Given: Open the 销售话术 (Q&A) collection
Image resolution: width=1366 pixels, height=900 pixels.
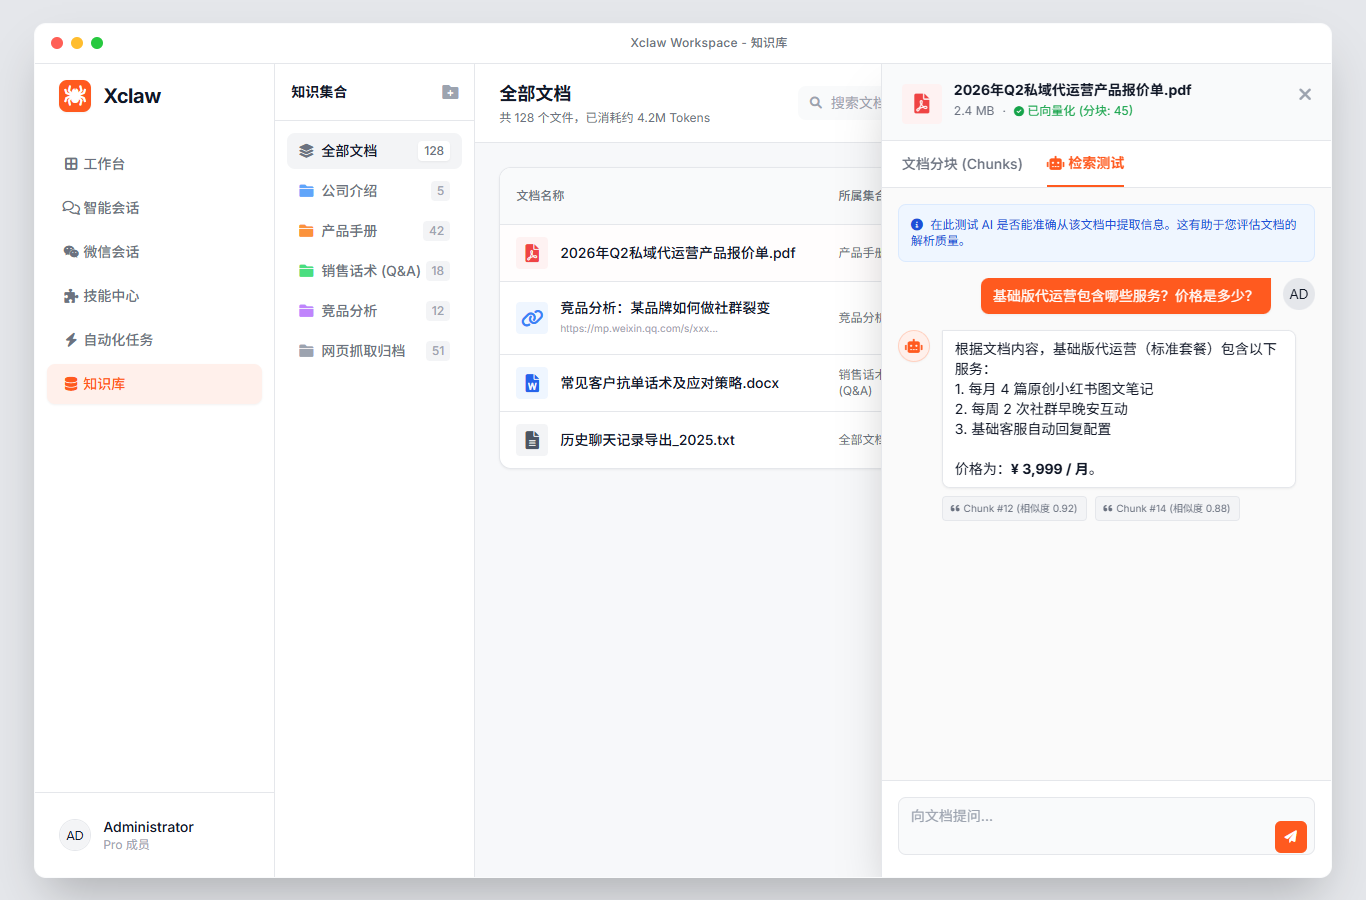Looking at the screenshot, I should point(370,270).
